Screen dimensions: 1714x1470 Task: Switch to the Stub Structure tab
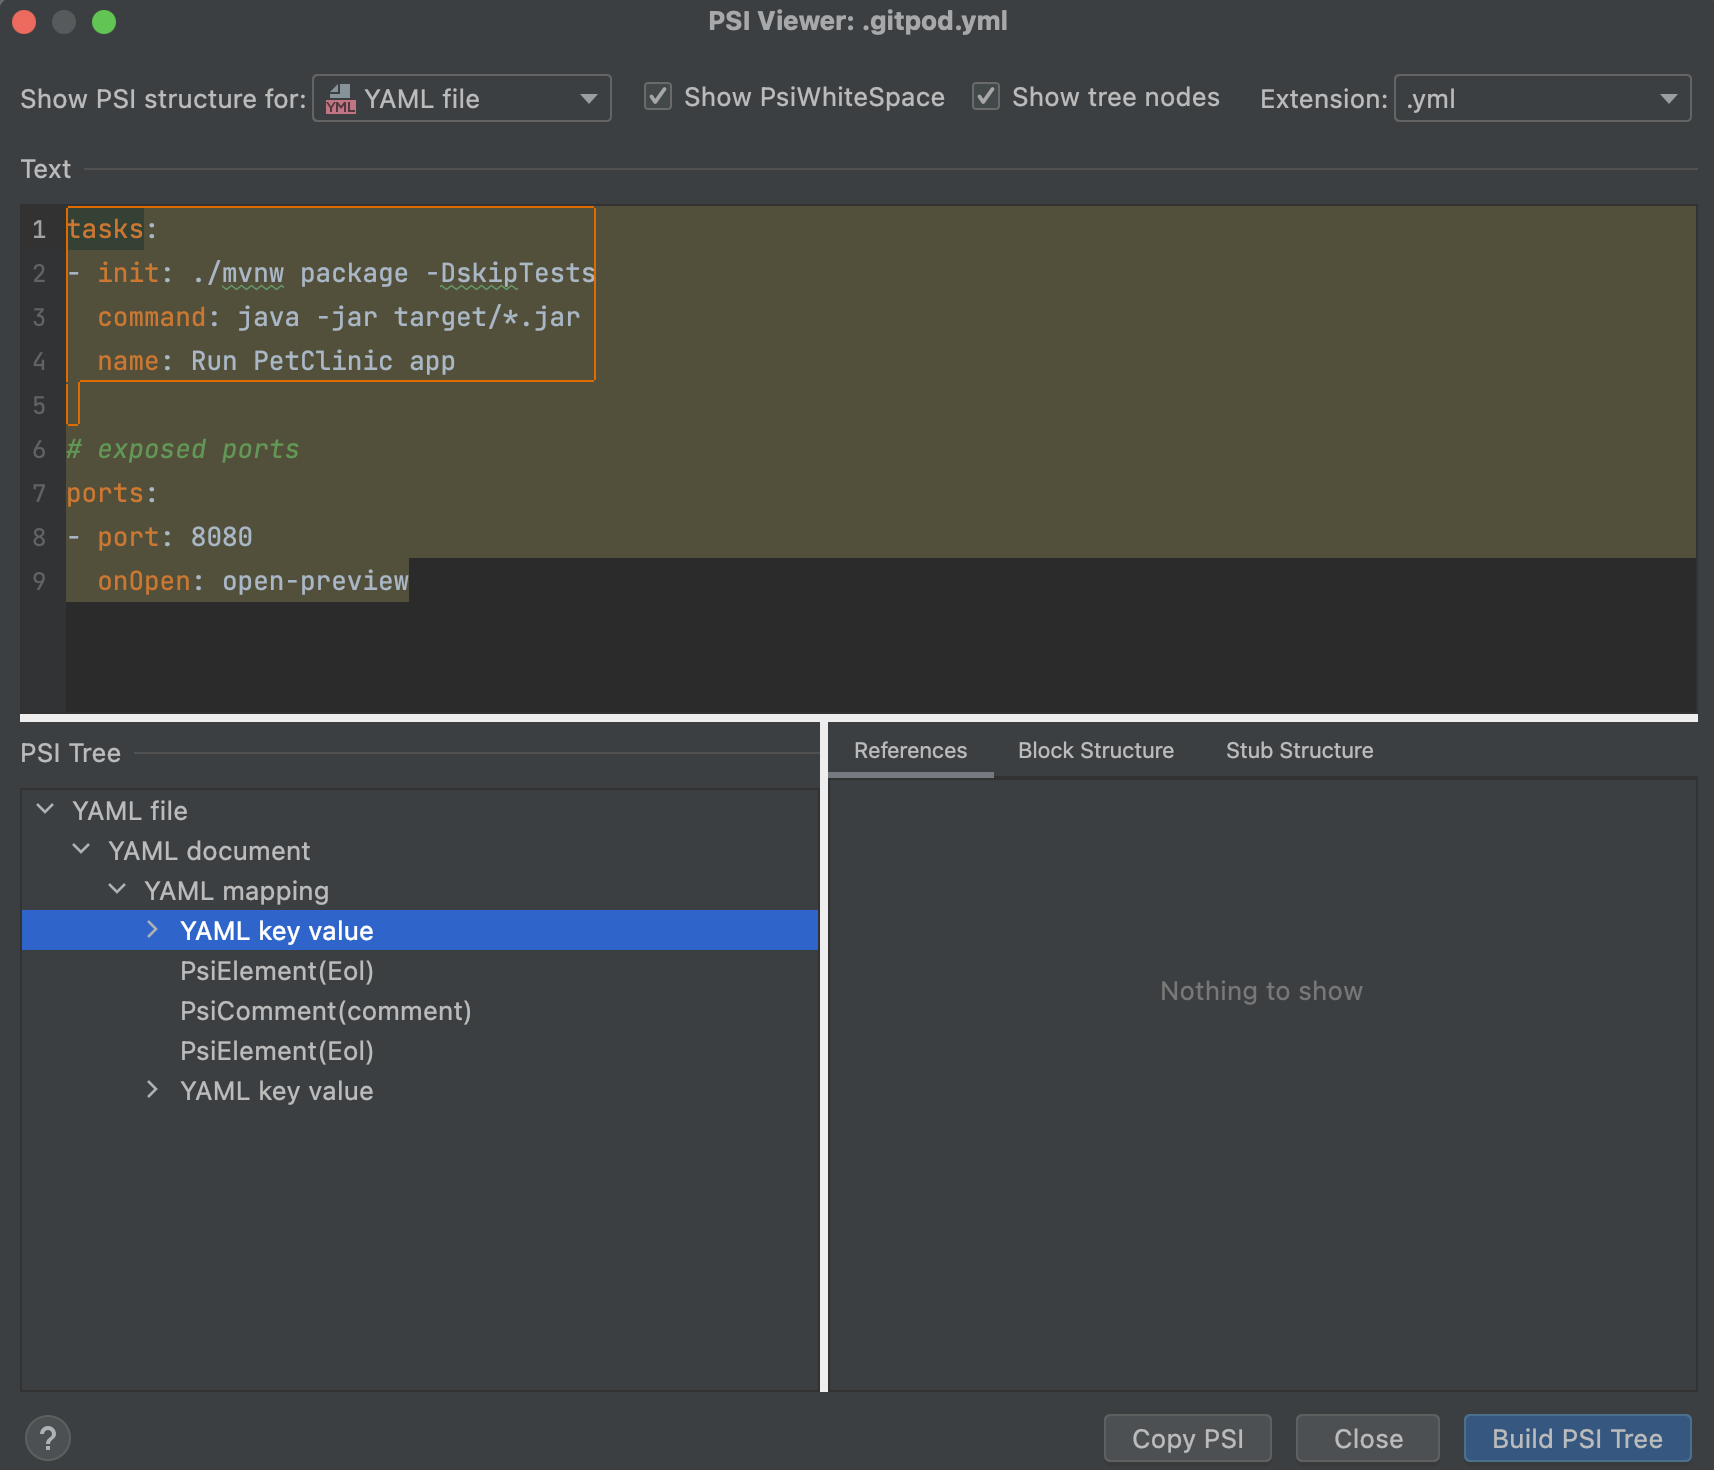[1299, 751]
